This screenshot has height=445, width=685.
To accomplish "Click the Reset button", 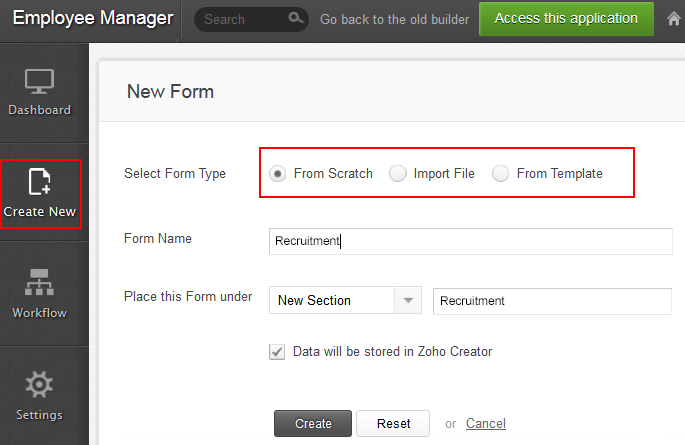I will tap(393, 424).
